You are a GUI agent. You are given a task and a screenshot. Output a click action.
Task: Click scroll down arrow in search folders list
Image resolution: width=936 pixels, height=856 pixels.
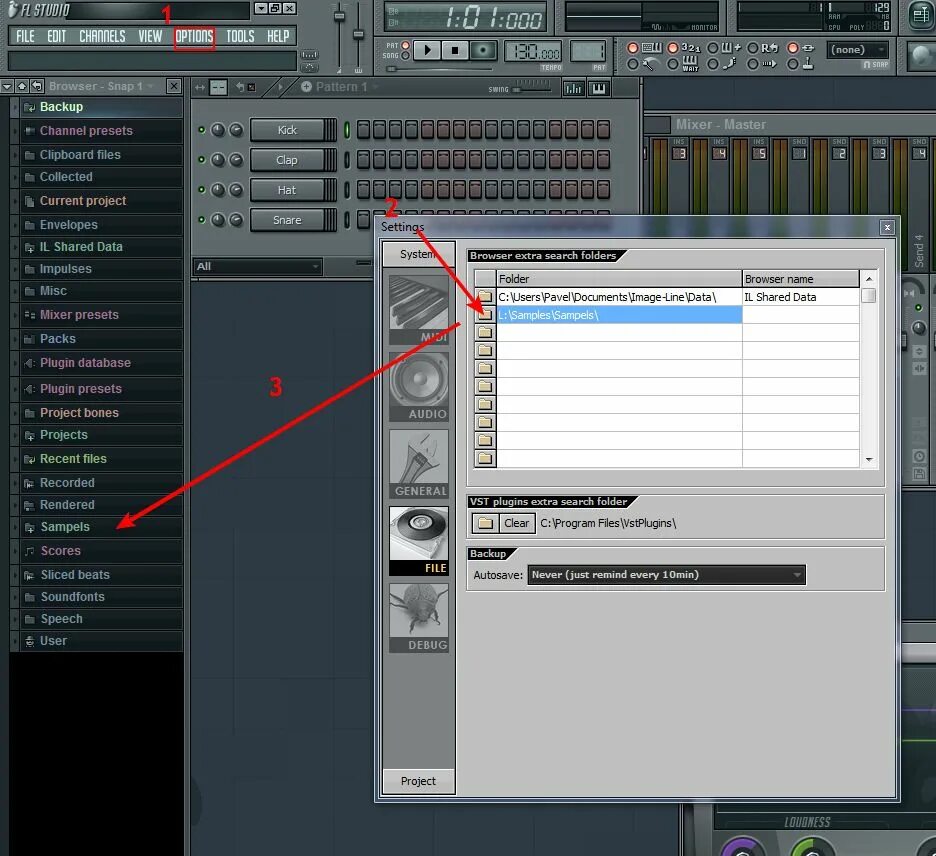click(x=869, y=460)
